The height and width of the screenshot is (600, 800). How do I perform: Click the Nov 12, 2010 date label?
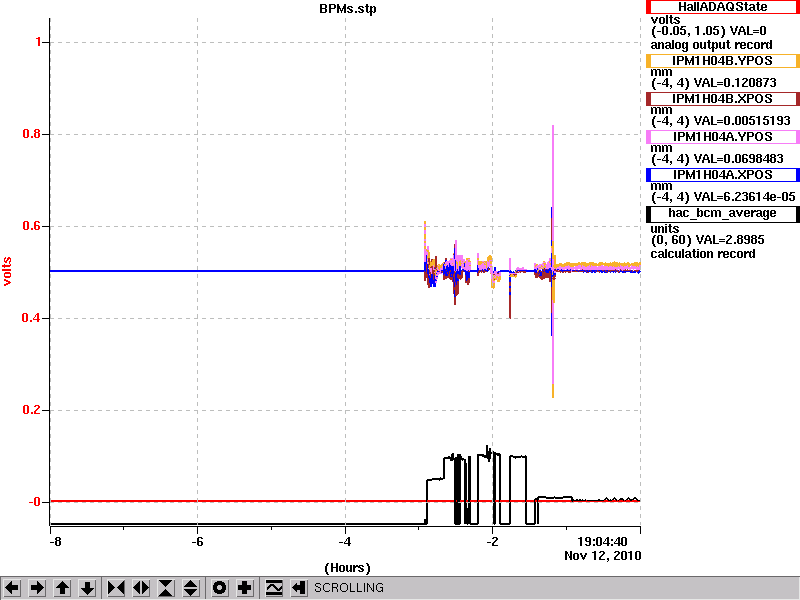click(603, 555)
